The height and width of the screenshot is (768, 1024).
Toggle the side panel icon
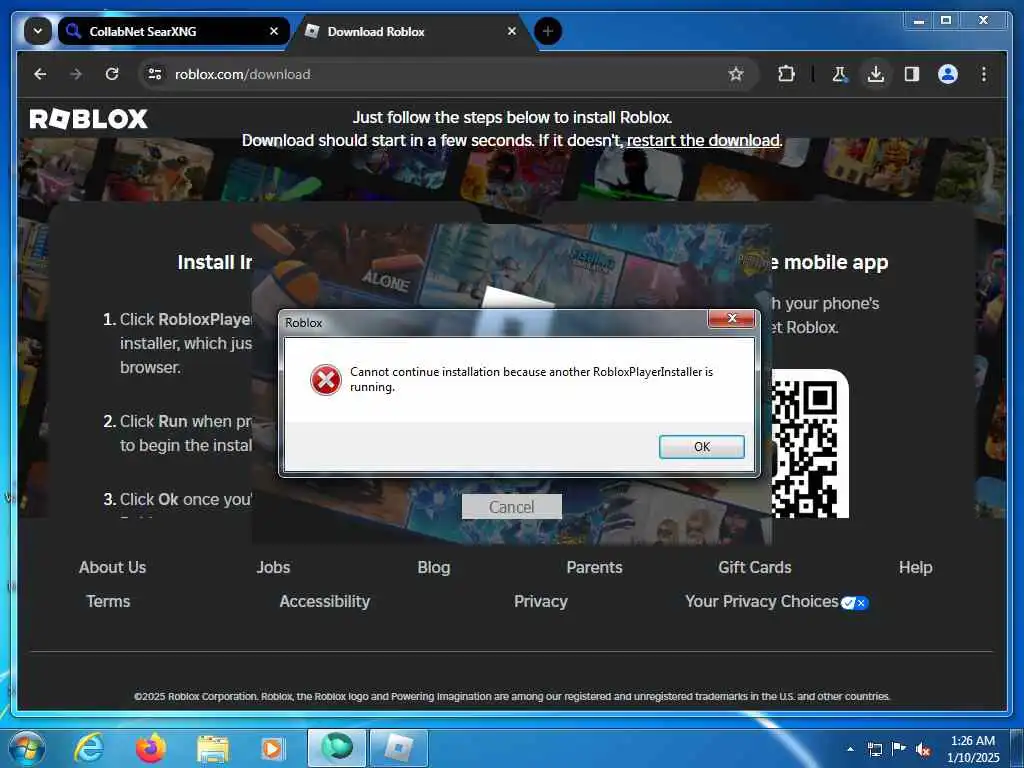click(912, 74)
